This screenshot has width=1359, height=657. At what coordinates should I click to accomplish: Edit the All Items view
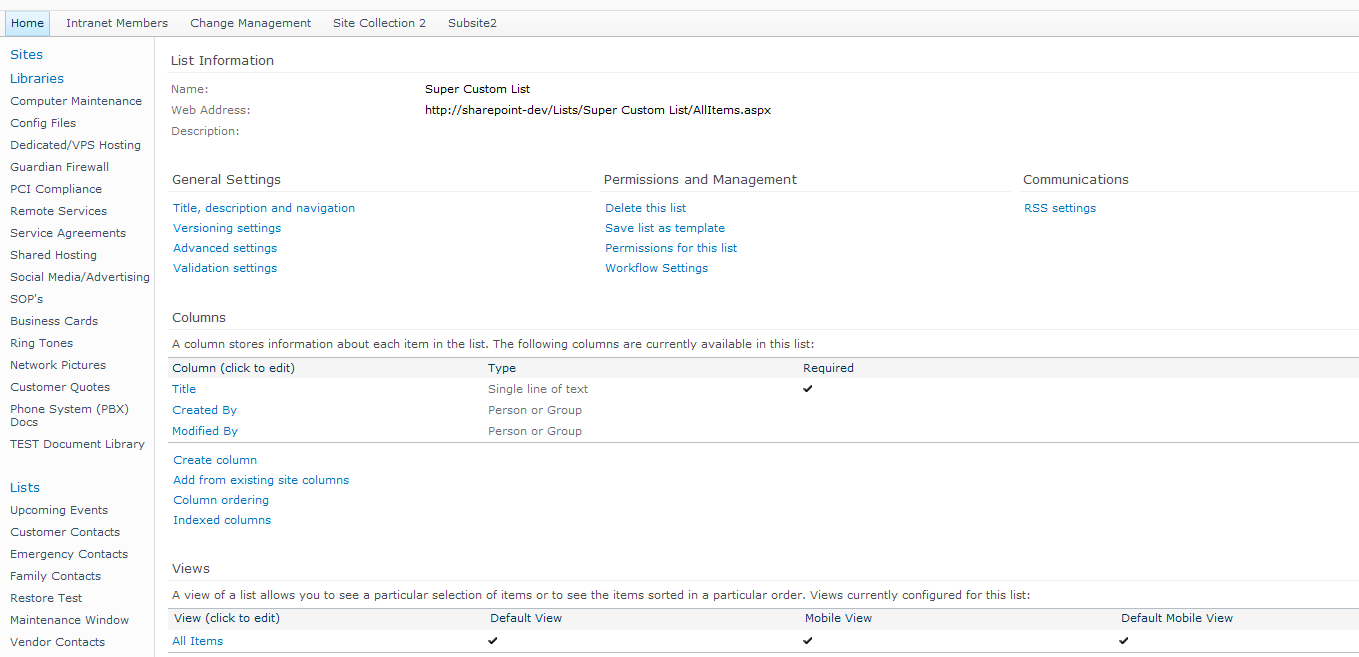point(198,641)
